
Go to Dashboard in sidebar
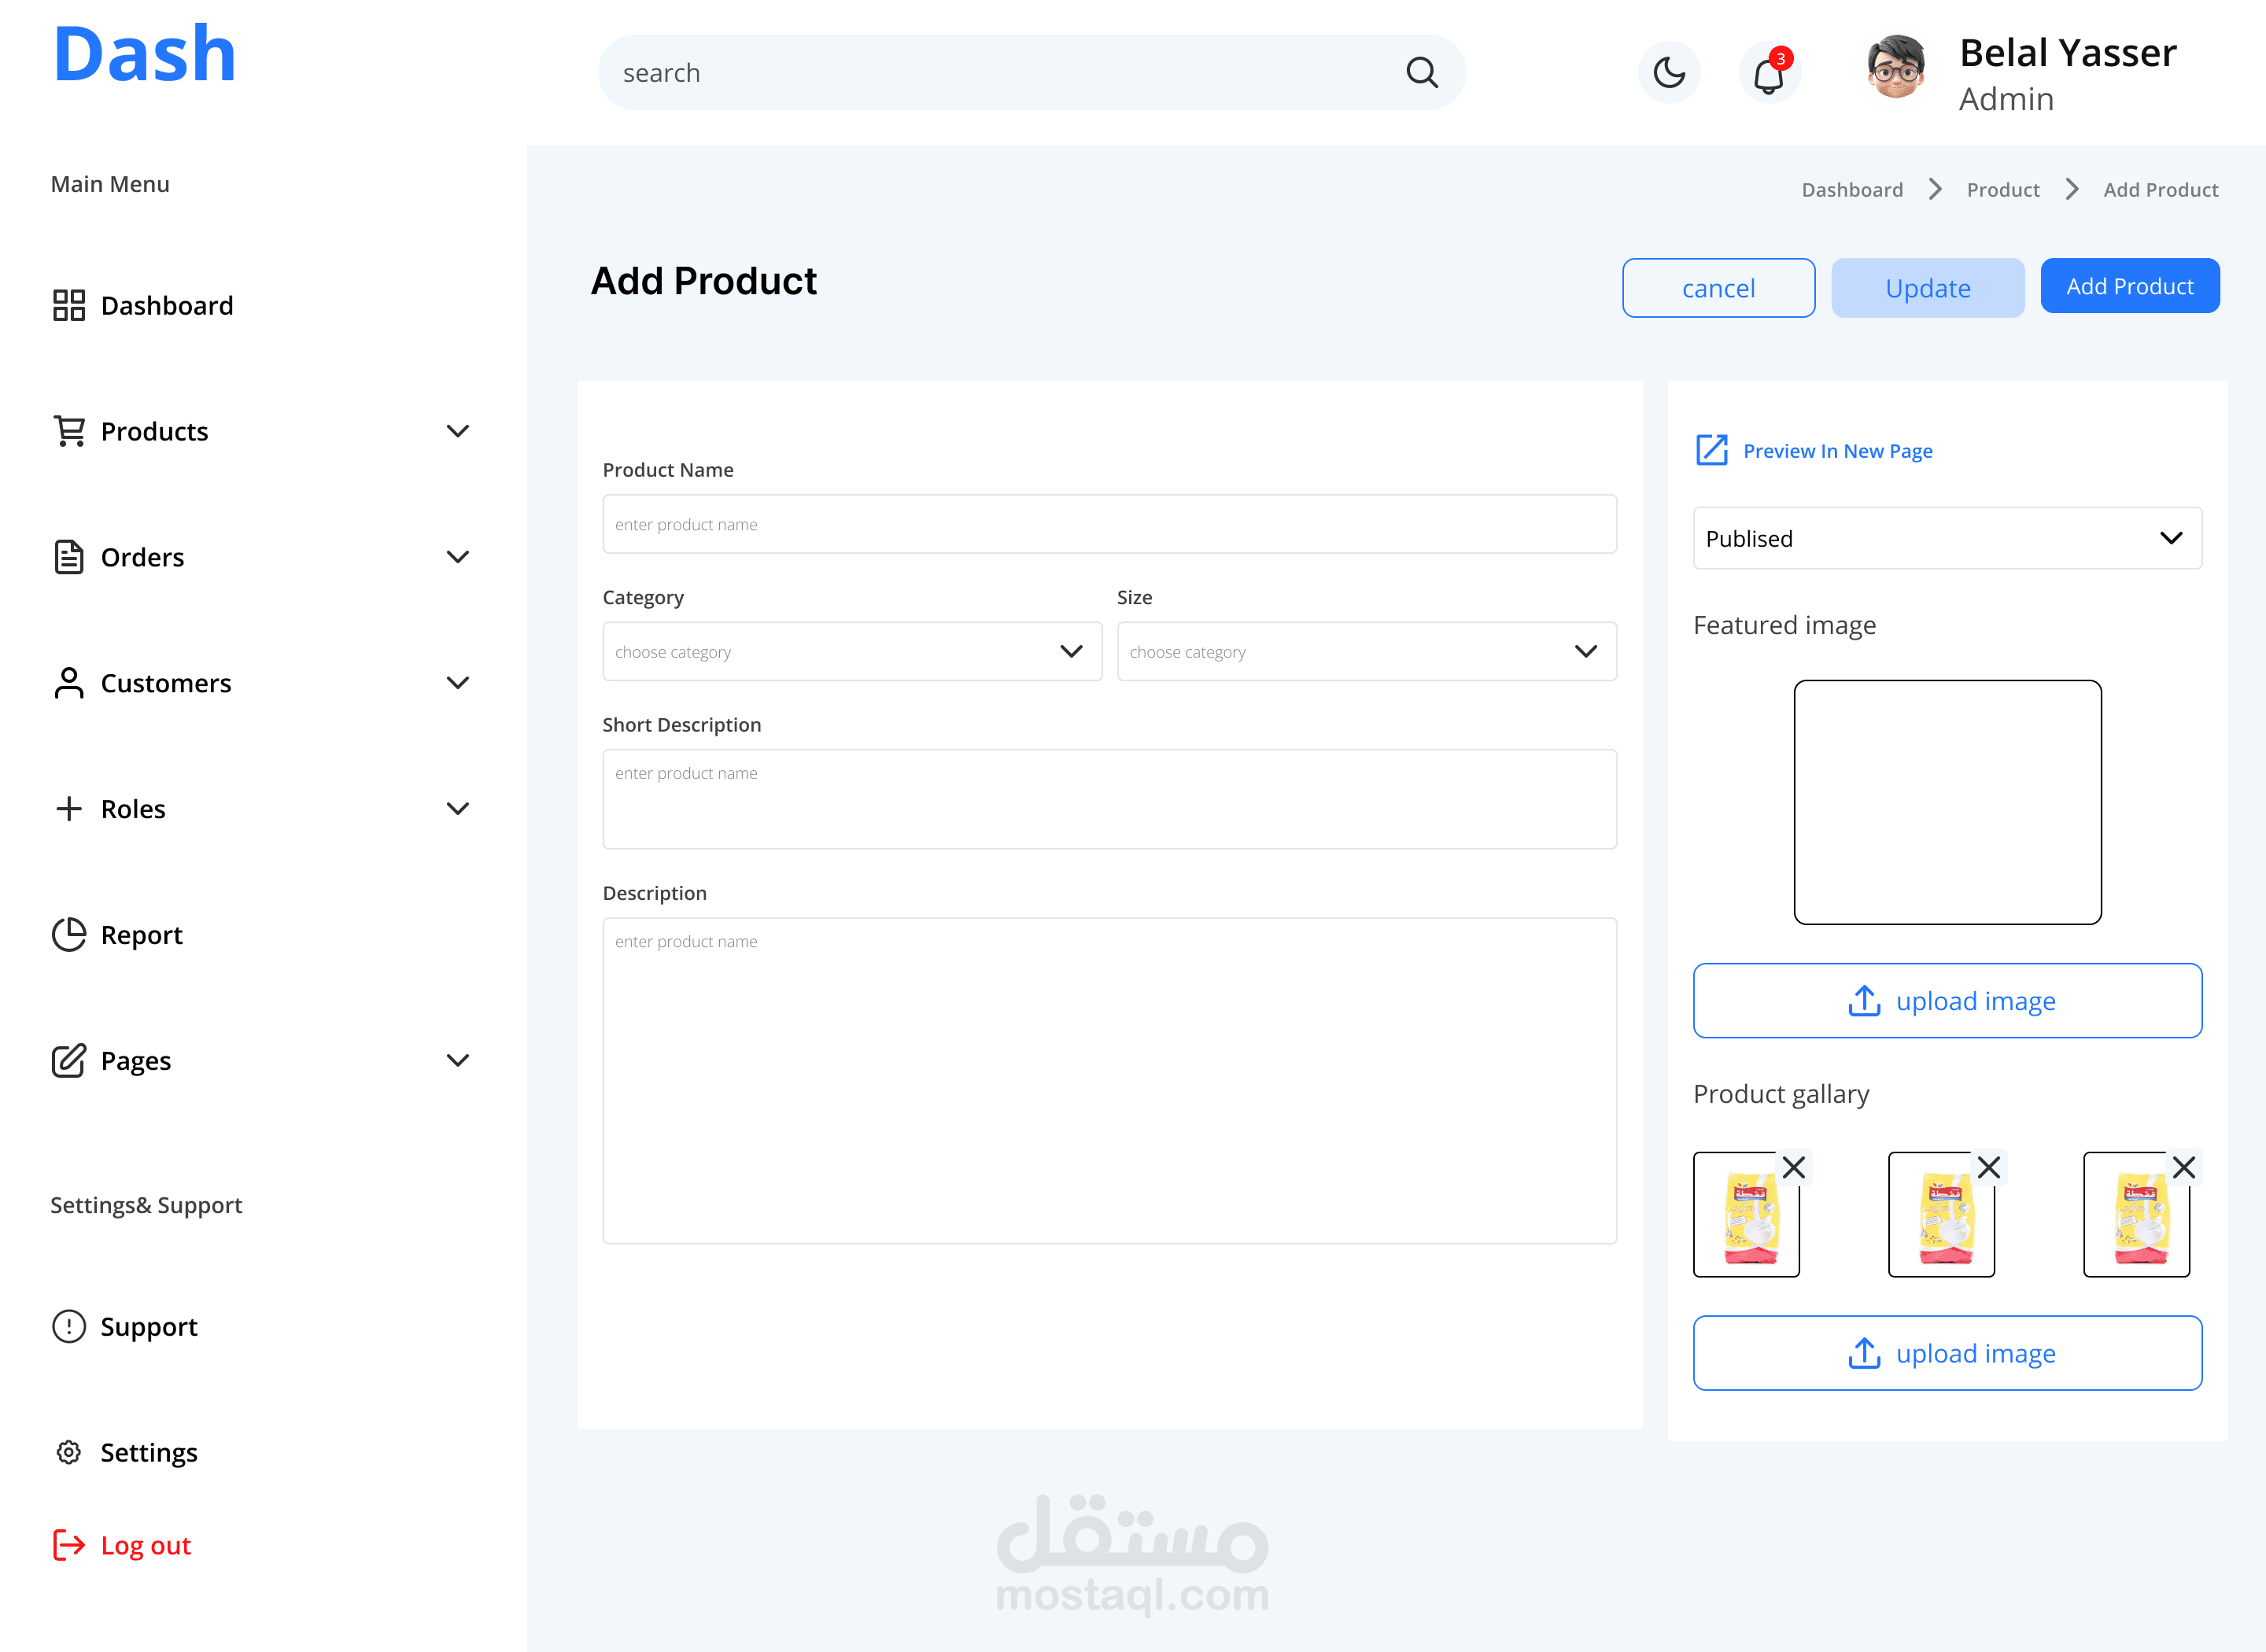pos(166,306)
